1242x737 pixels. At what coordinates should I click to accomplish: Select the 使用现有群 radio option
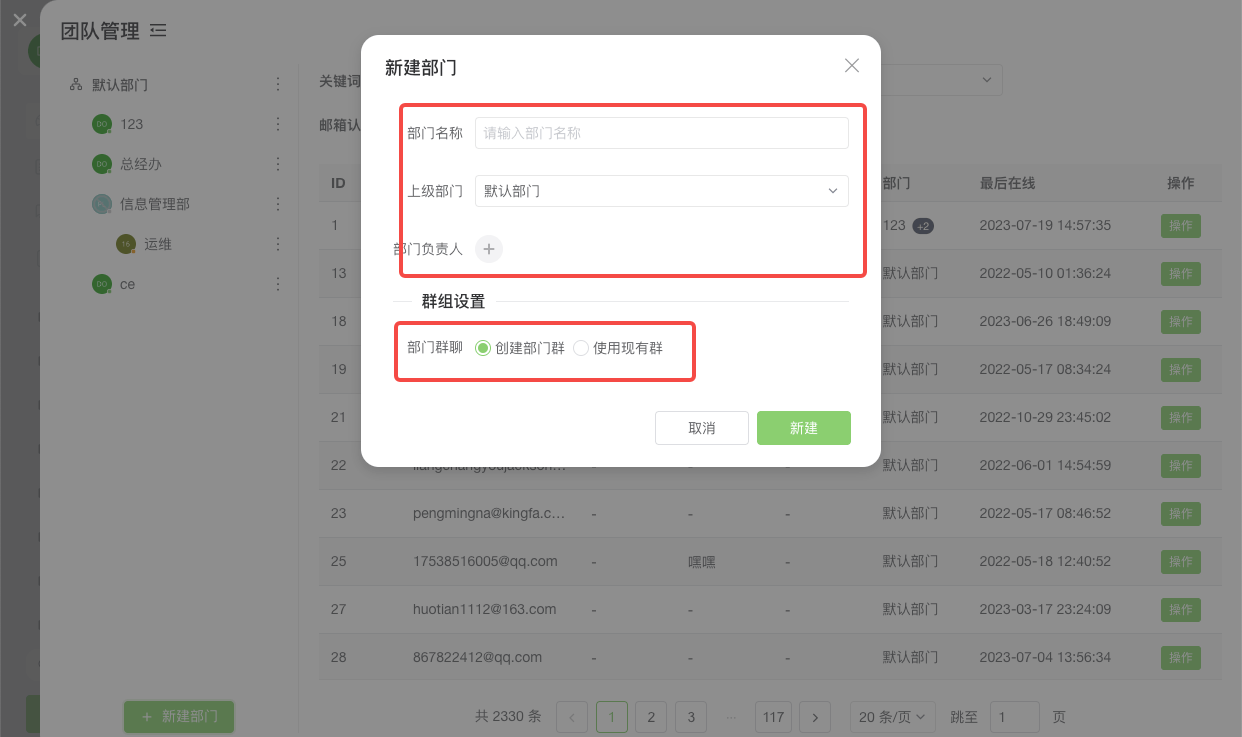(581, 348)
